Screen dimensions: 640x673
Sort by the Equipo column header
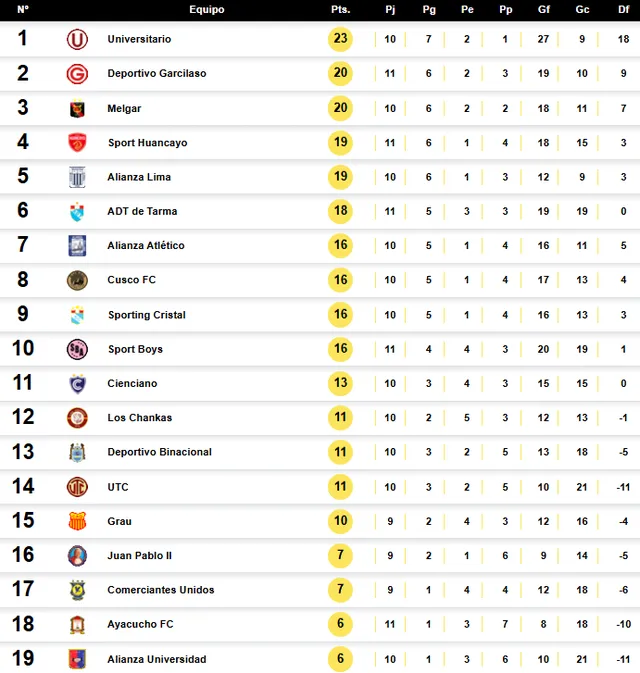point(207,9)
